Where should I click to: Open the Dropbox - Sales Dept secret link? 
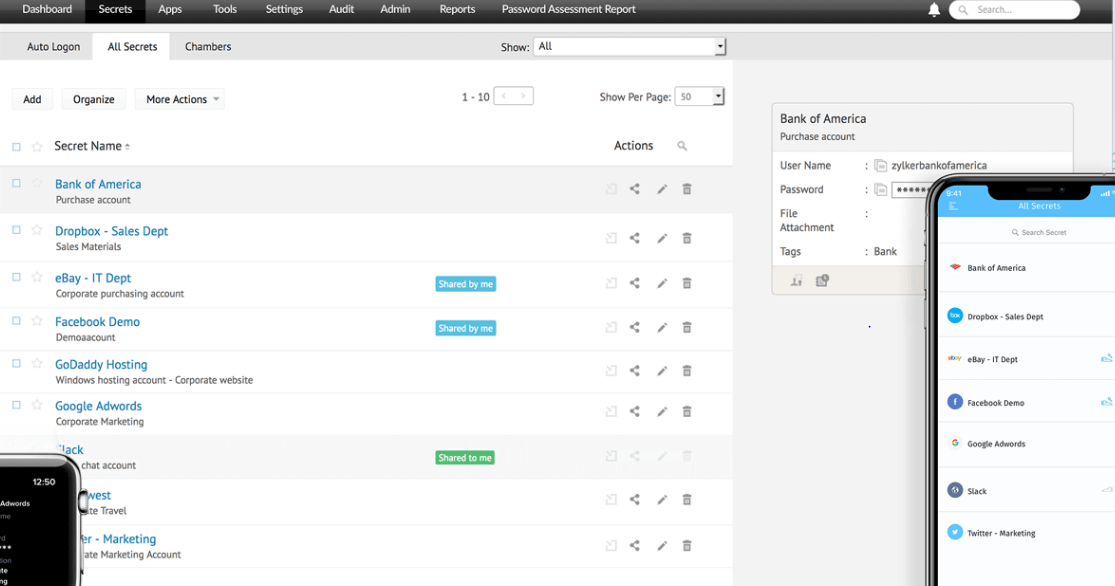pos(111,231)
